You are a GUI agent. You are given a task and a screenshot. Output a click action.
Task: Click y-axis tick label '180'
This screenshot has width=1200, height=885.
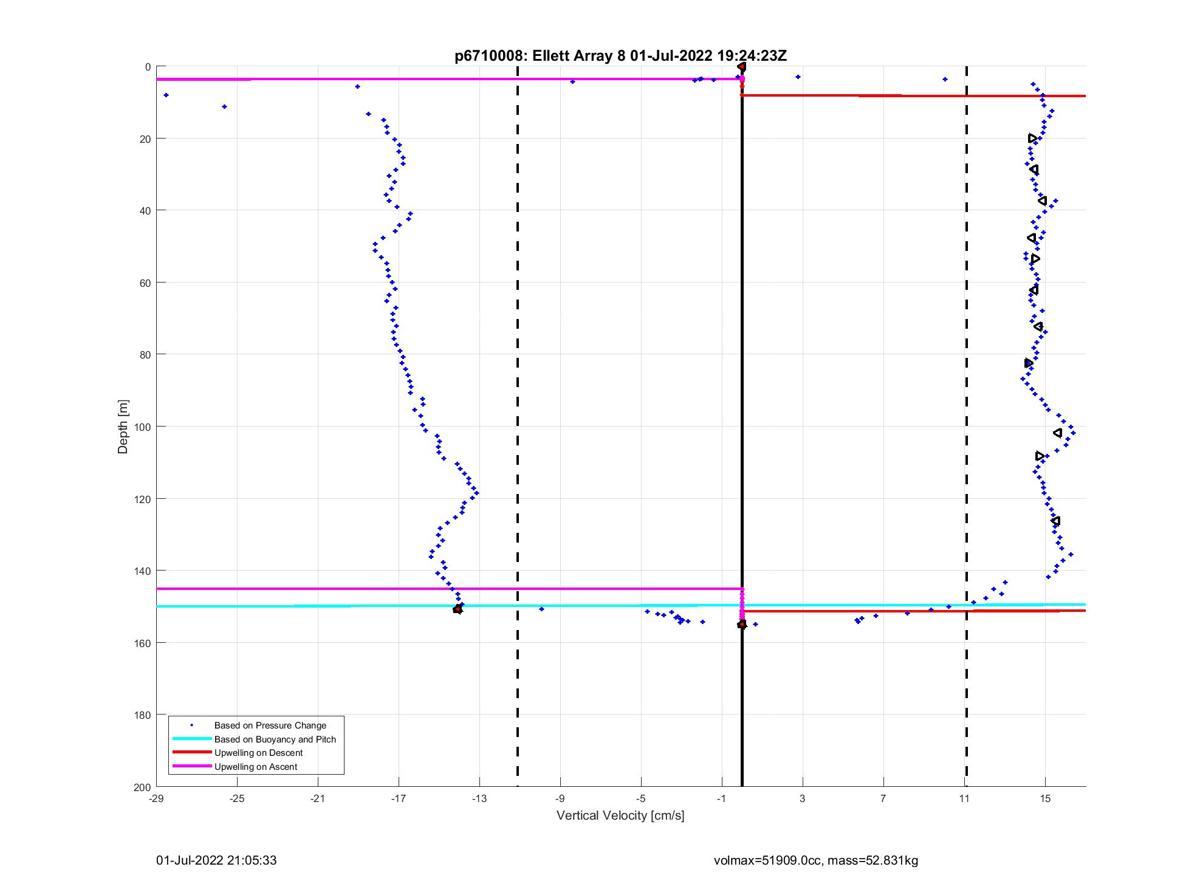142,715
